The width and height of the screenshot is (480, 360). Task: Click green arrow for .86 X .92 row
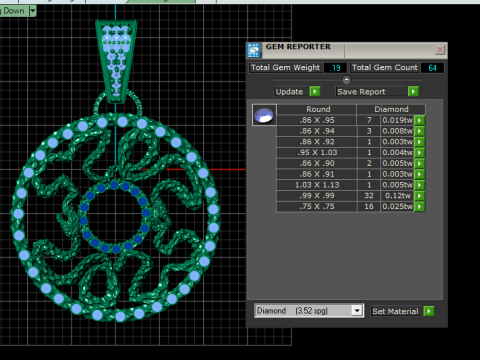420,142
